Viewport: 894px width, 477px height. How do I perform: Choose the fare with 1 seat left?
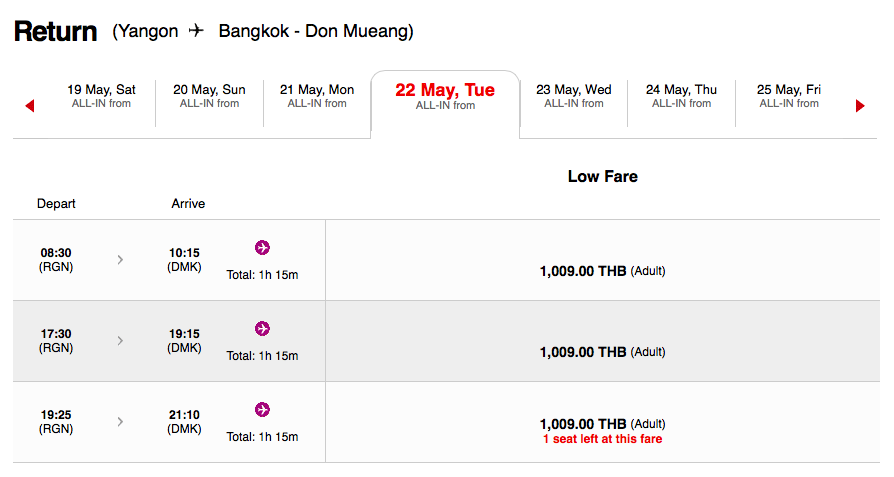(x=603, y=431)
